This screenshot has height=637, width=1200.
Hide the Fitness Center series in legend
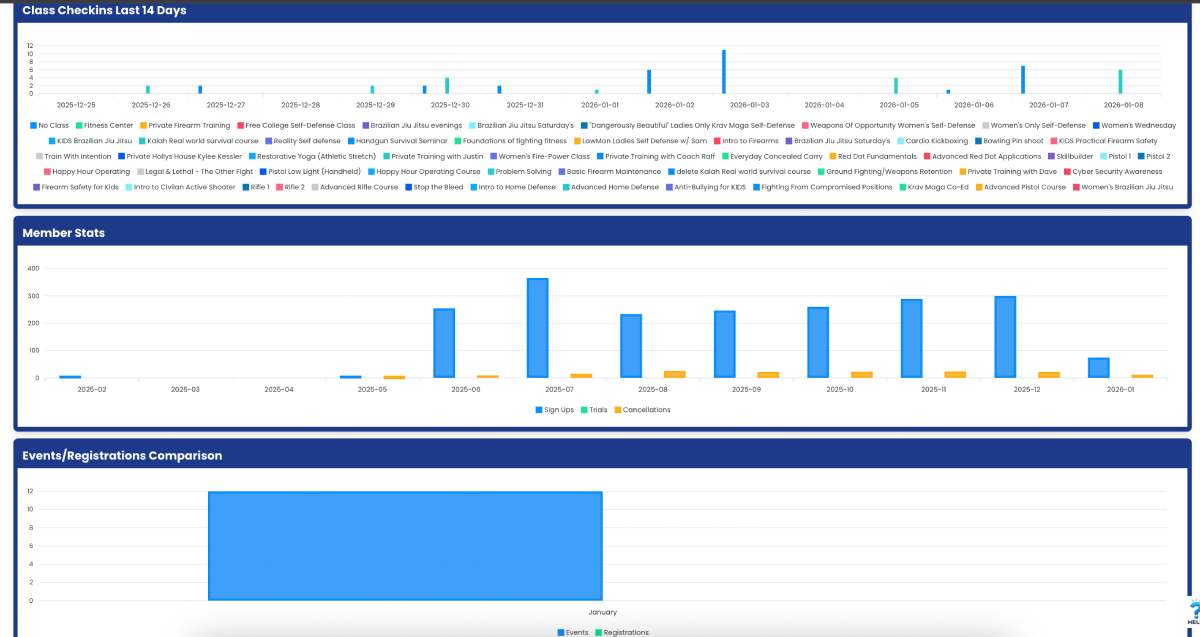pyautogui.click(x=105, y=126)
